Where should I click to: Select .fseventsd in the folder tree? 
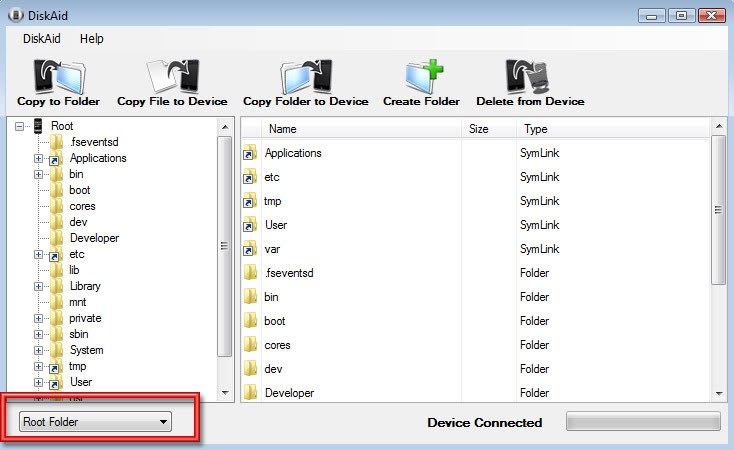(x=94, y=142)
